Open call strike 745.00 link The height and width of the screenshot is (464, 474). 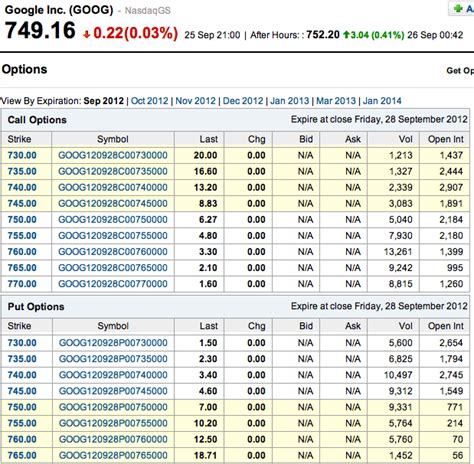click(x=22, y=203)
